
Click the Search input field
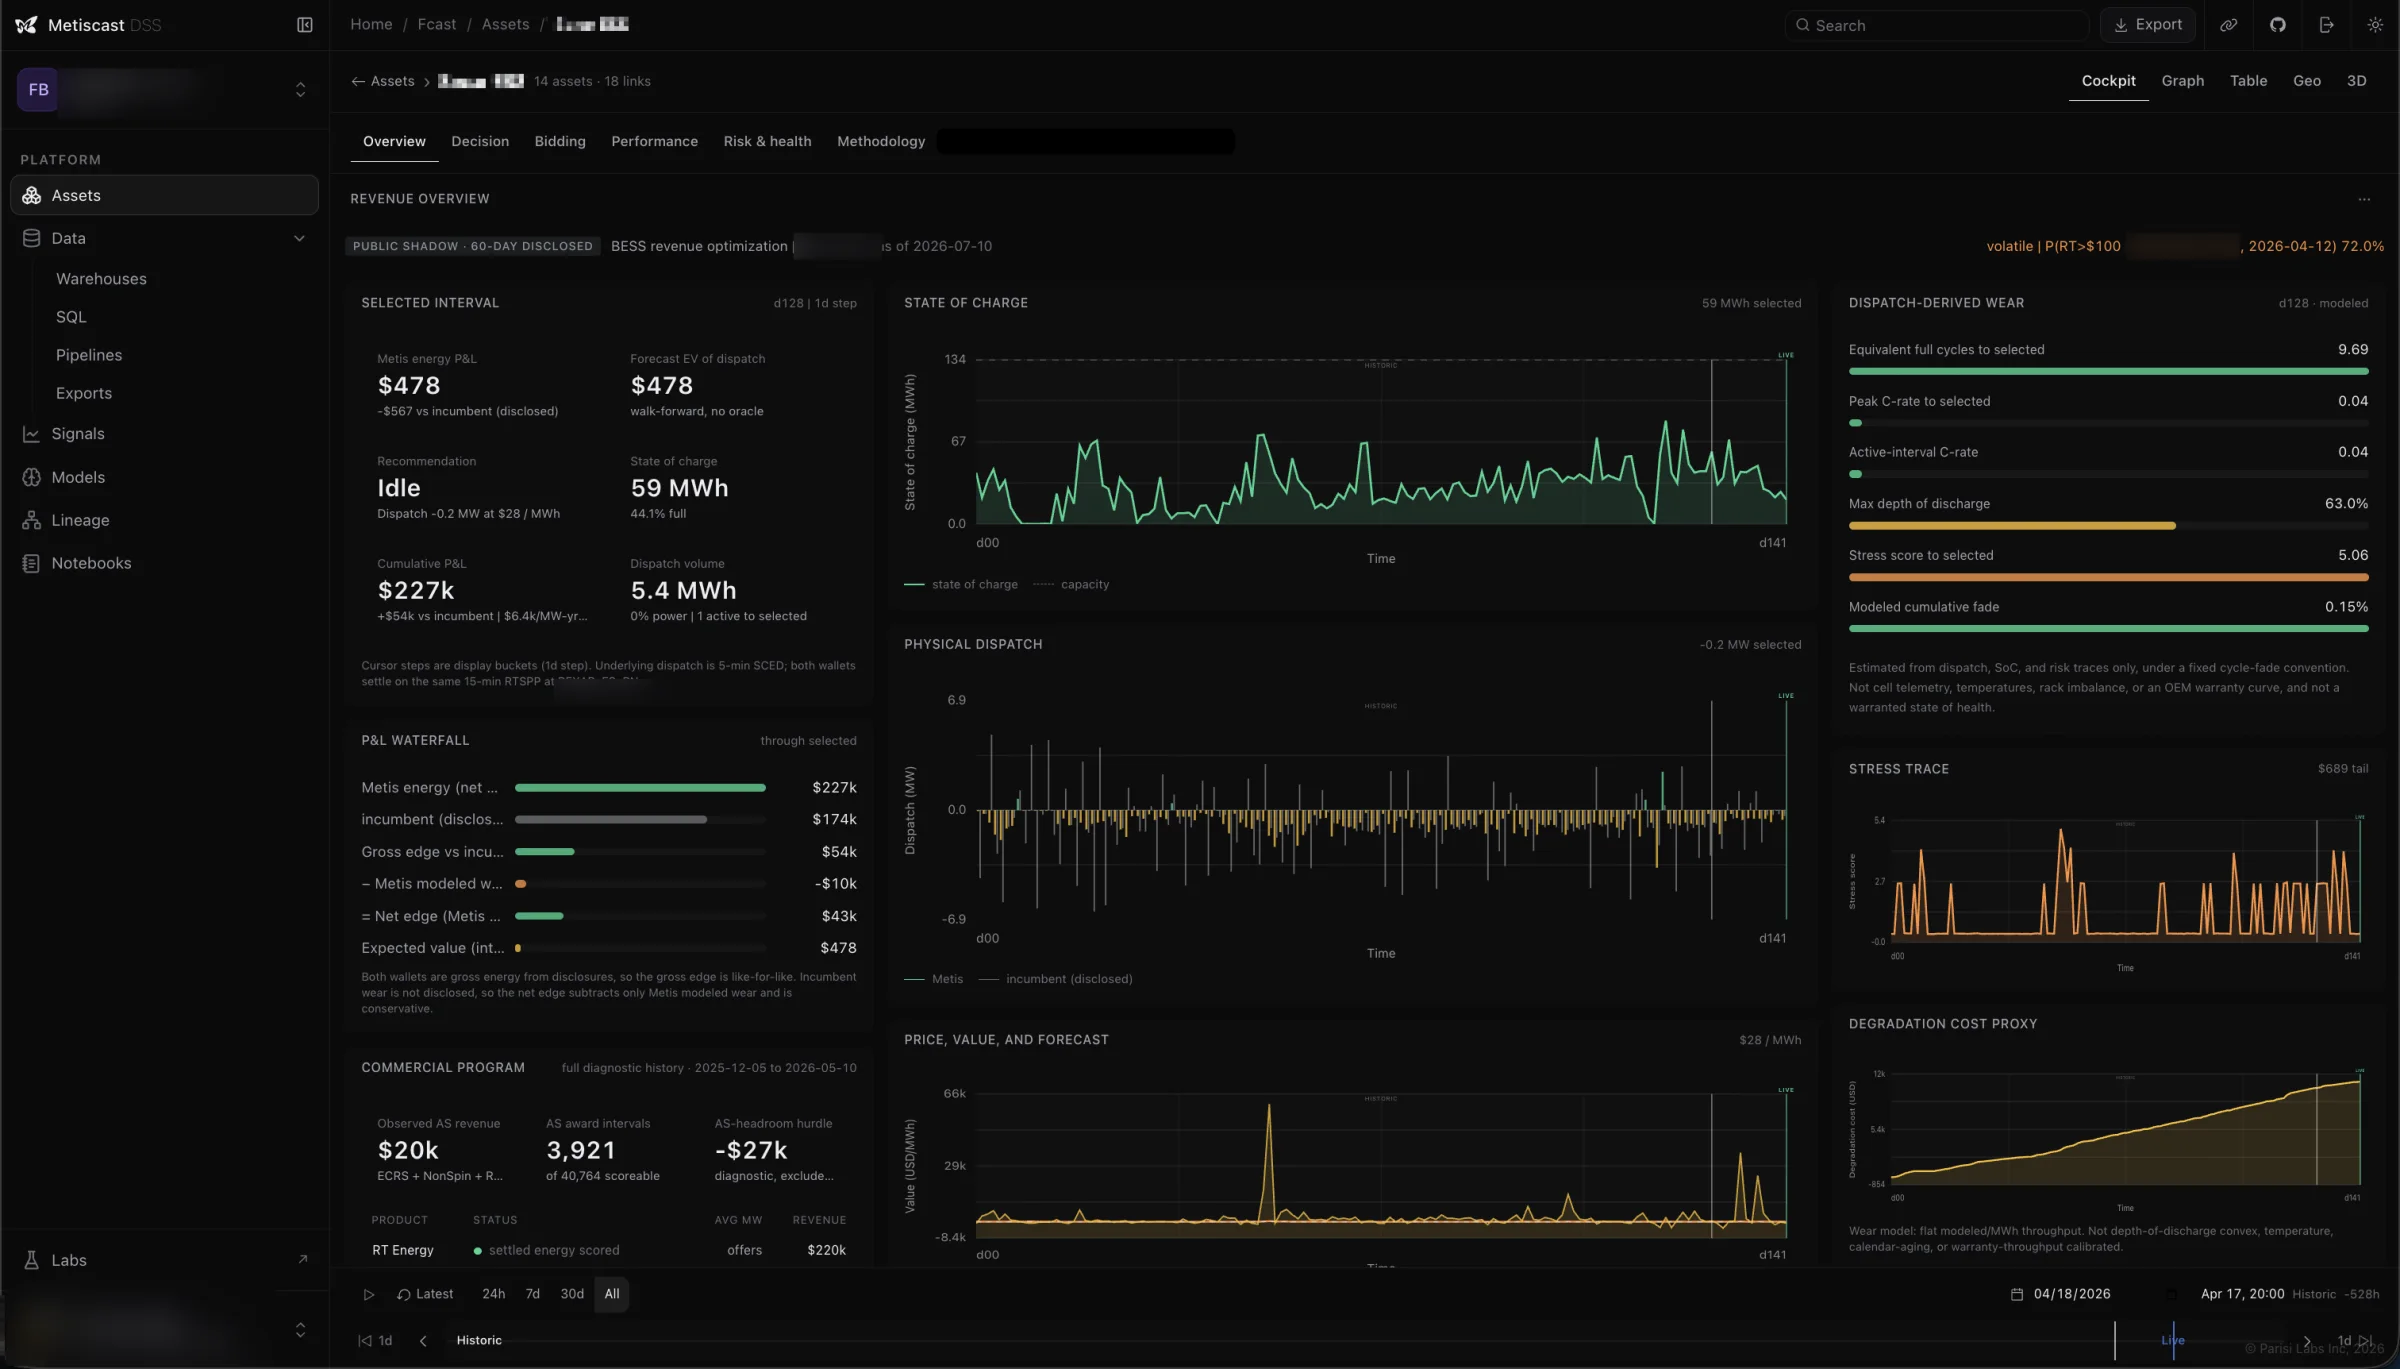(1937, 25)
